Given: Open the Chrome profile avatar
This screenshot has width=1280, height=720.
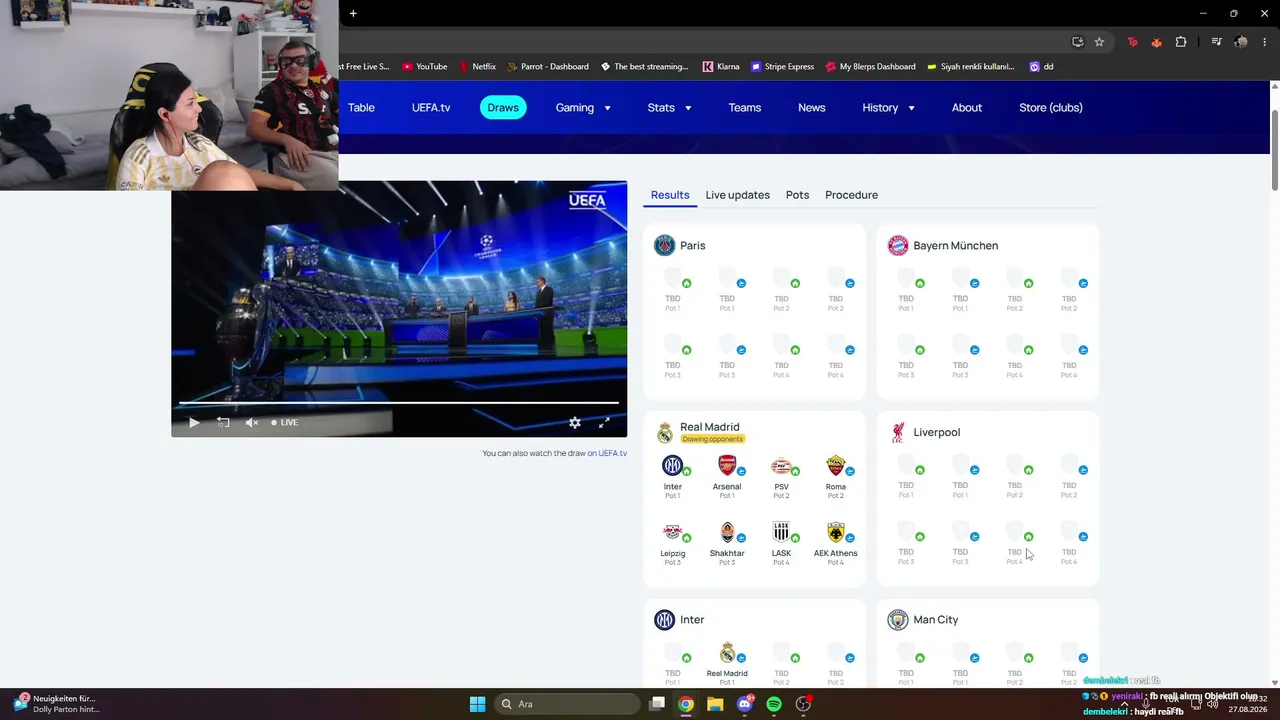Looking at the screenshot, I should click(1241, 42).
